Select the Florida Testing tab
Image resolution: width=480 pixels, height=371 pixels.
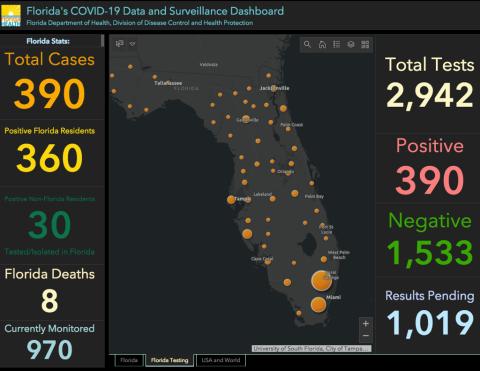170,360
